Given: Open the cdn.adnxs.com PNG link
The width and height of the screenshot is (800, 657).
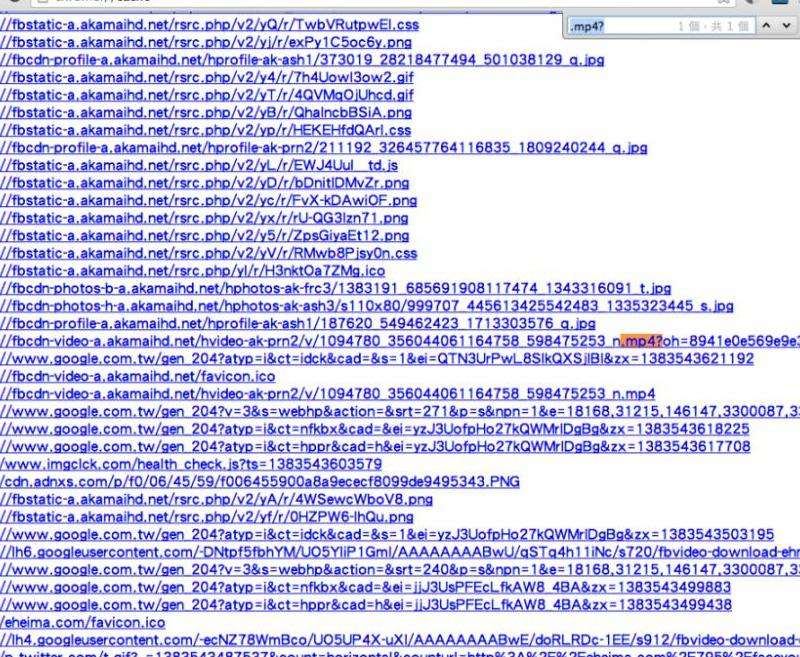Looking at the screenshot, I should click(x=260, y=481).
